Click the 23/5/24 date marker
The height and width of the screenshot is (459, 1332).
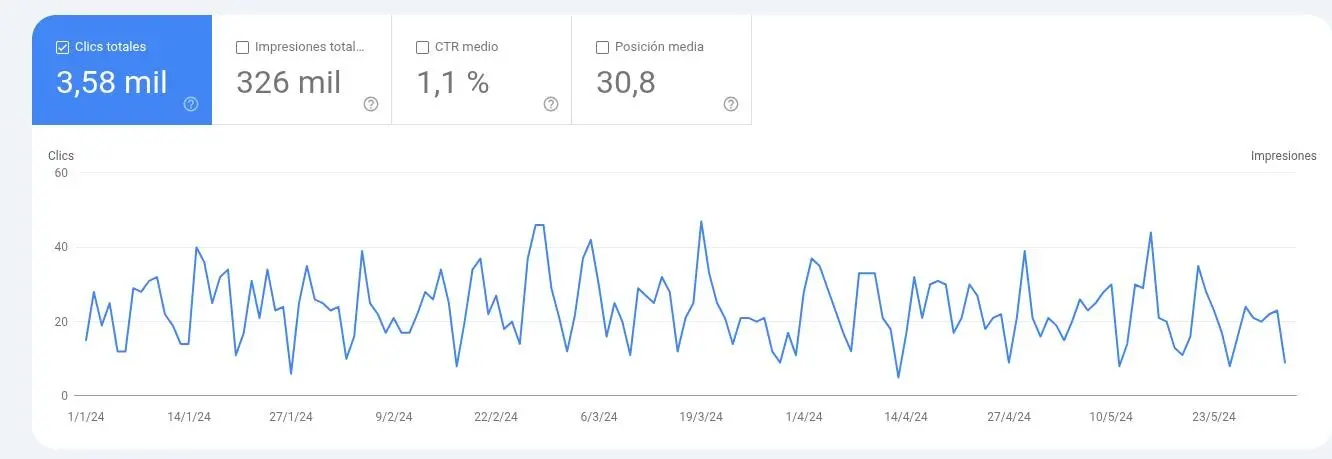pos(1214,417)
